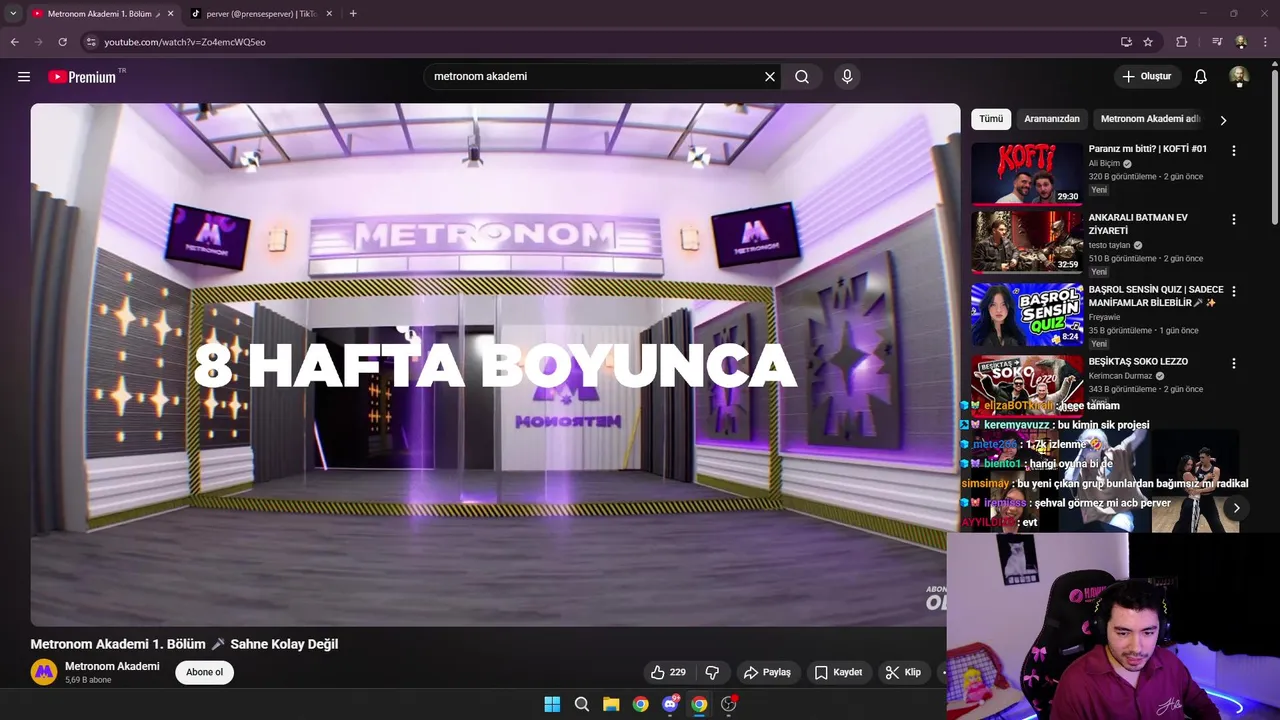Close the perver TikTok browser tab

click(x=328, y=14)
